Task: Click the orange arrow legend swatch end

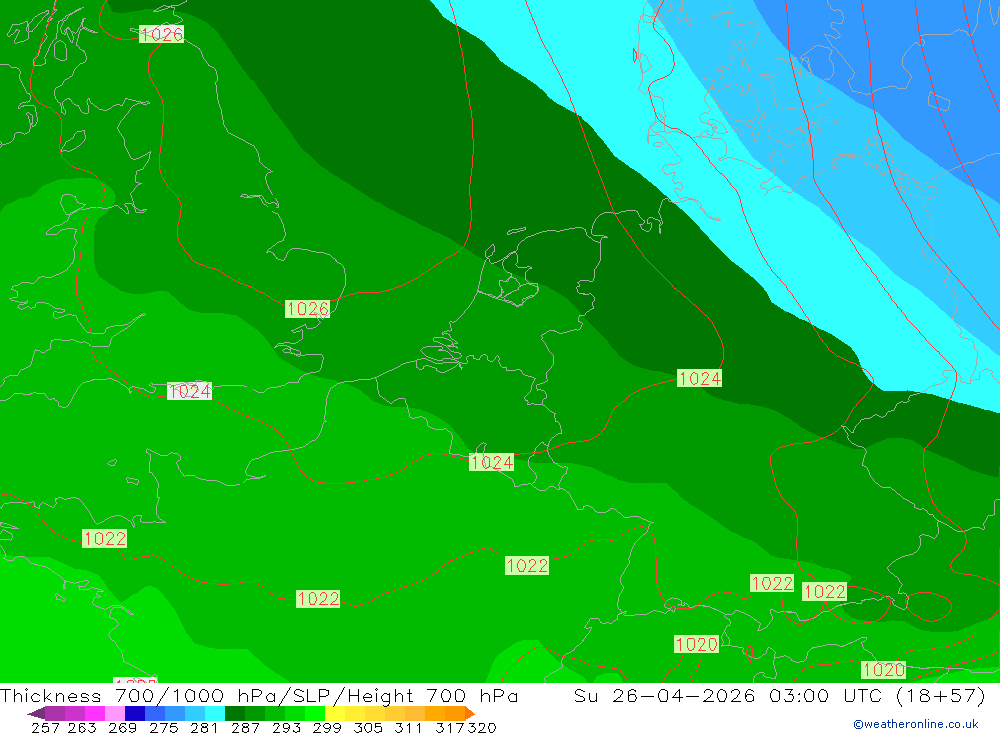Action: 470,713
